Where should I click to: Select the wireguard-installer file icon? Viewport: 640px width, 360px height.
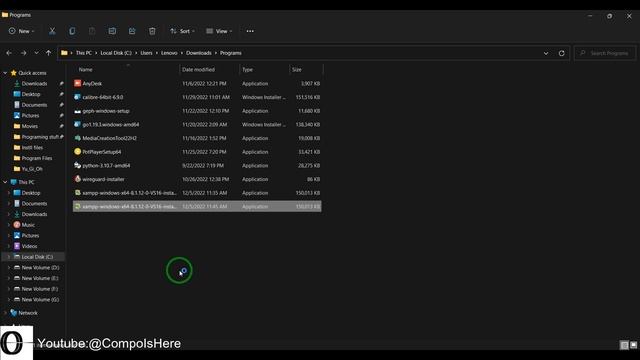coord(78,179)
